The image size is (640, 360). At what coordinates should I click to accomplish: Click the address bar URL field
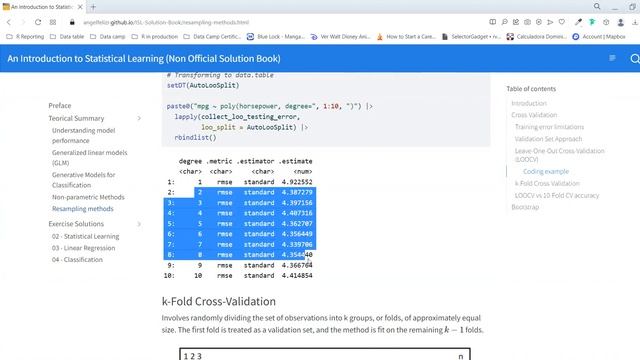[x=166, y=22]
